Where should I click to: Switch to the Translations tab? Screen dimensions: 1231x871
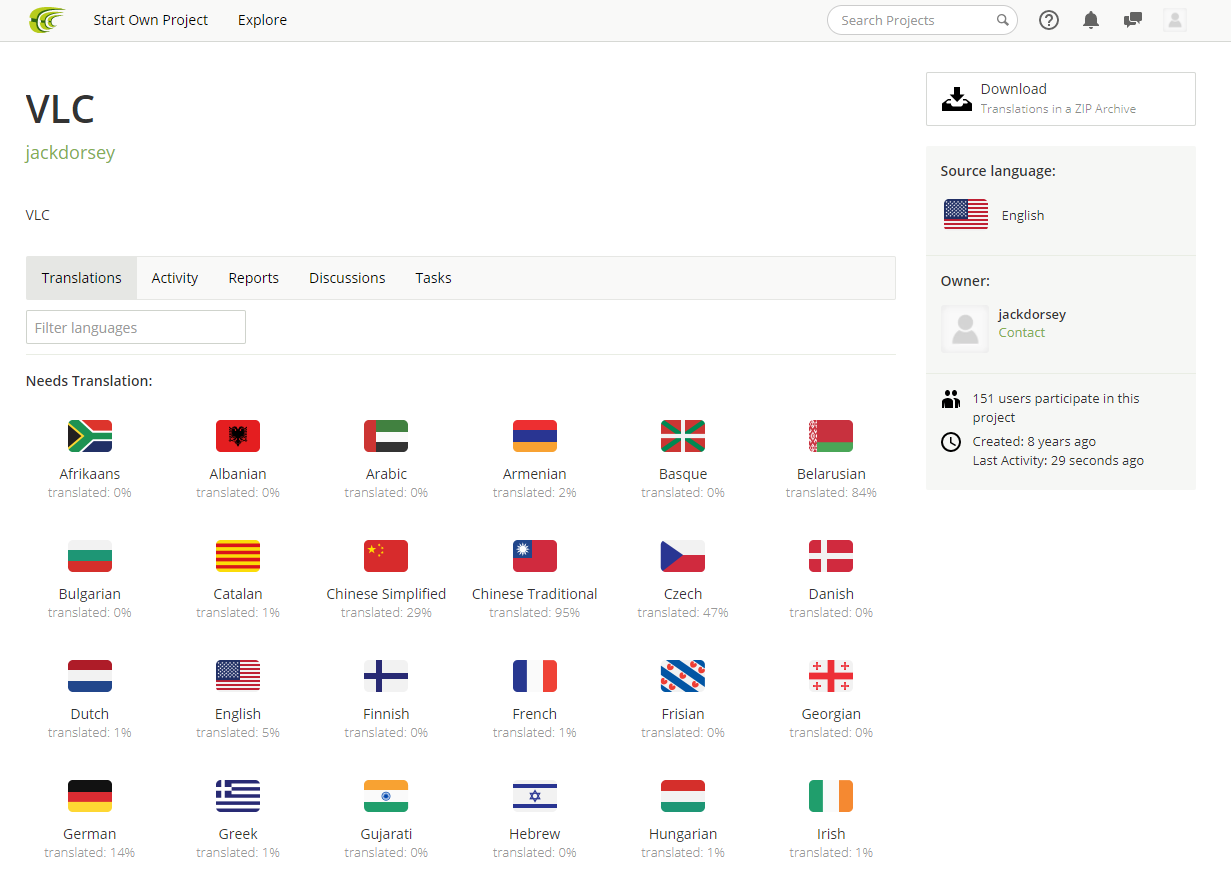[x=82, y=278]
